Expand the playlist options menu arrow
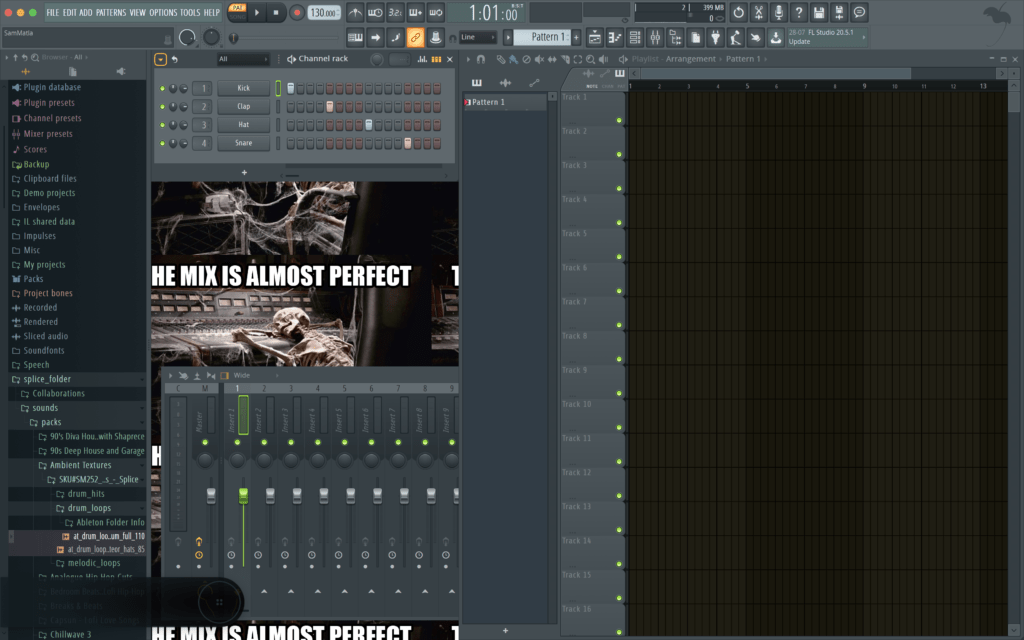Screen dimensions: 1024x640 (468, 59)
